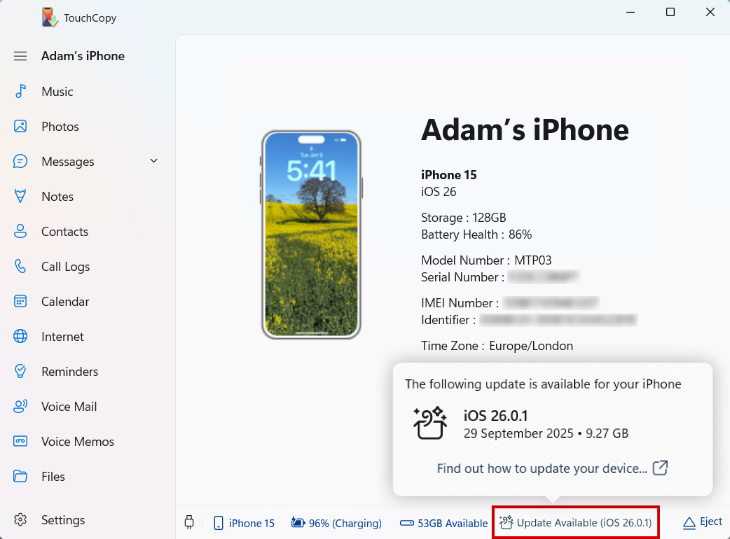Maximize the TouchCopy window
730x539 pixels.
(670, 12)
